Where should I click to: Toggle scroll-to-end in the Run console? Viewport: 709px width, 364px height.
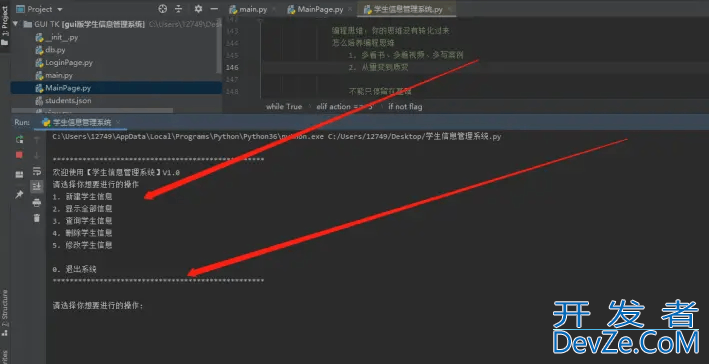[x=37, y=186]
